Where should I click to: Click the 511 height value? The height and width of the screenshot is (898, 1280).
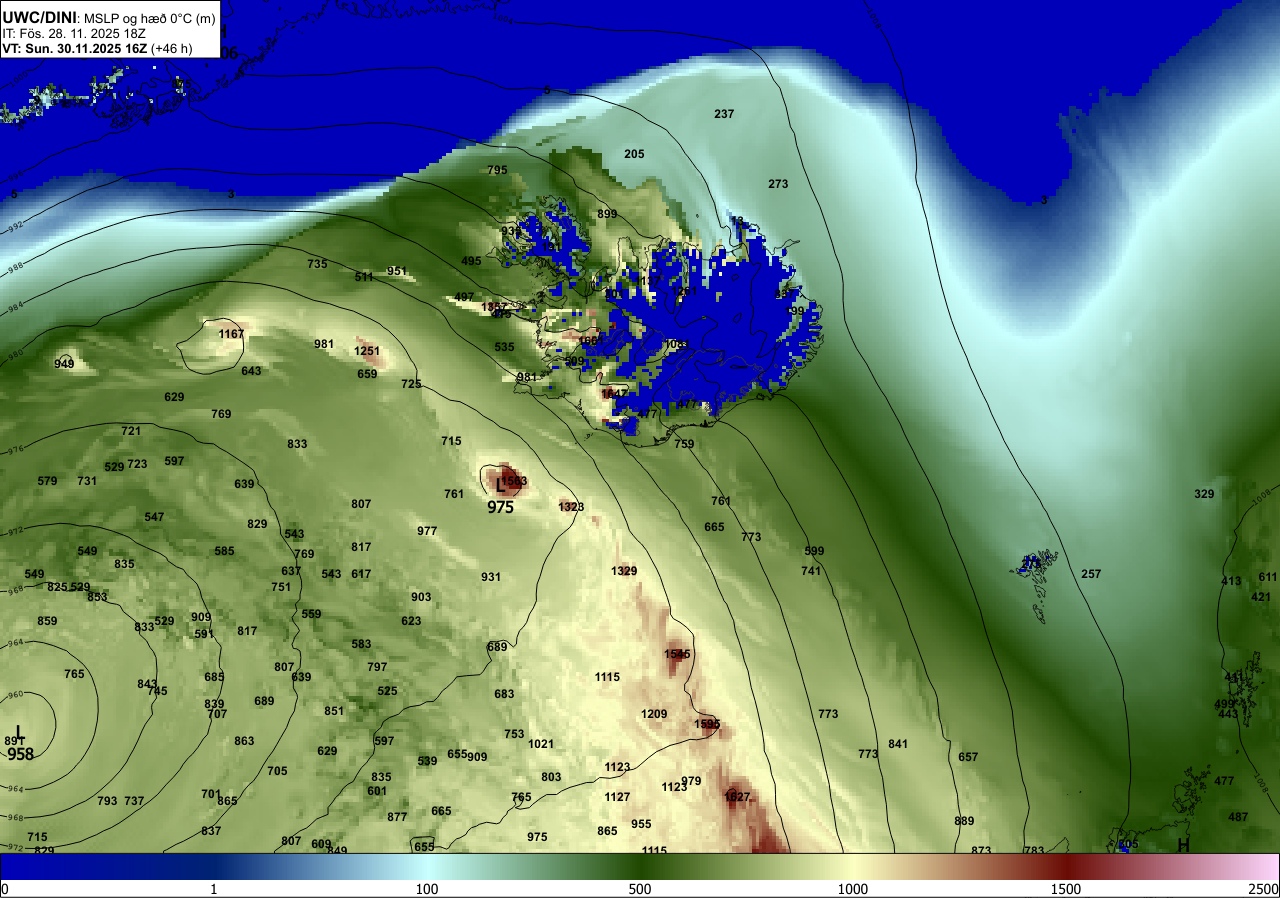(x=364, y=277)
